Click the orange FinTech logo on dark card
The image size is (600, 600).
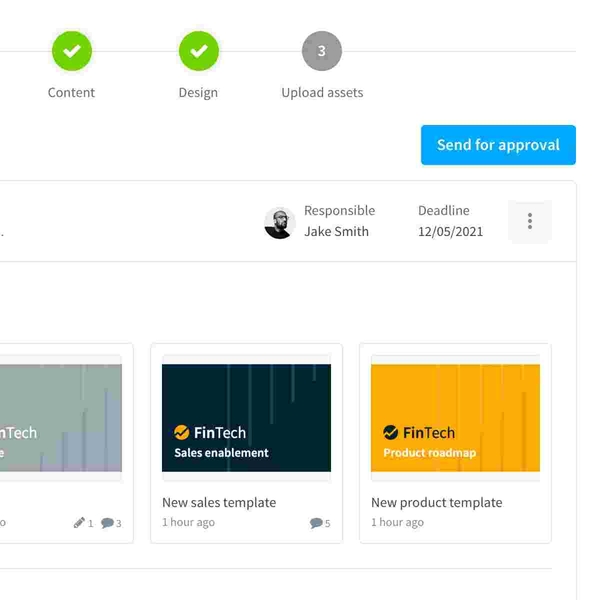[181, 432]
